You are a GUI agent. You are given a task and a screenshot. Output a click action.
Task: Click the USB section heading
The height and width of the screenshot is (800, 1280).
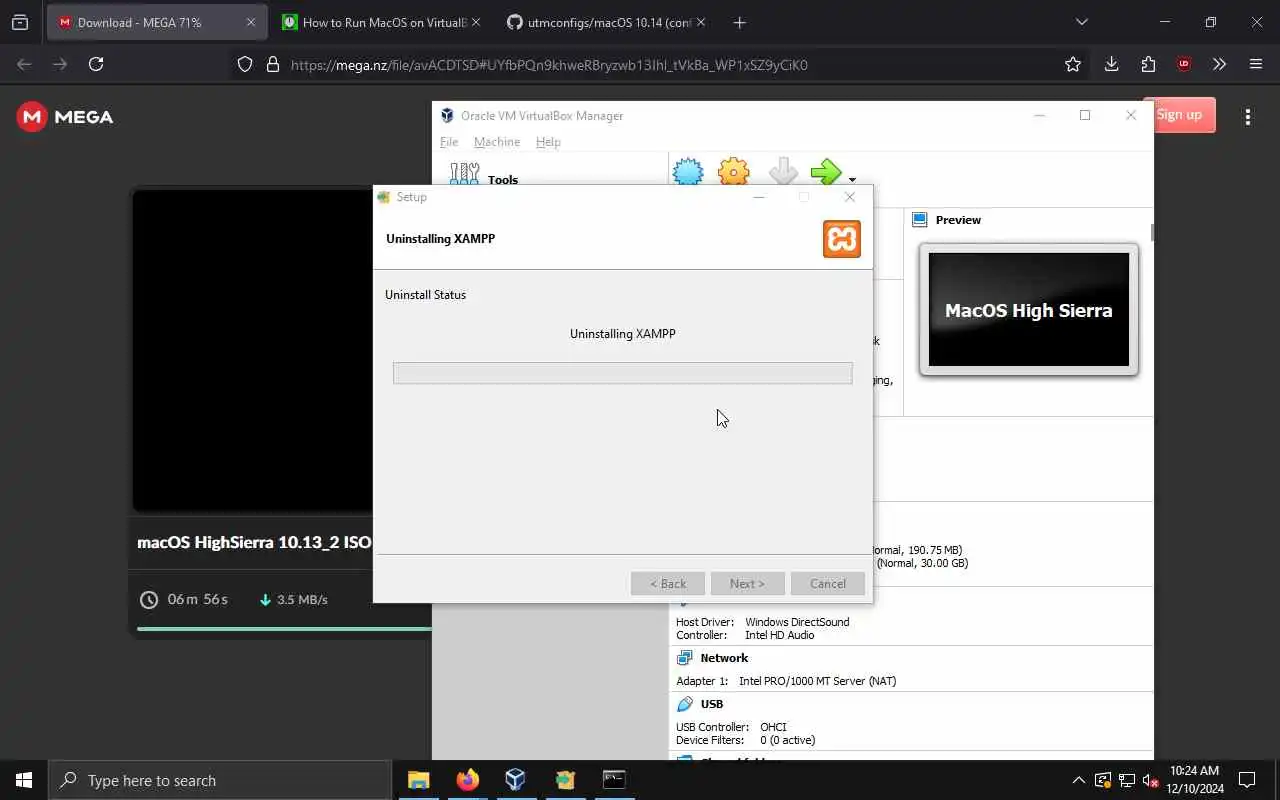(x=711, y=704)
